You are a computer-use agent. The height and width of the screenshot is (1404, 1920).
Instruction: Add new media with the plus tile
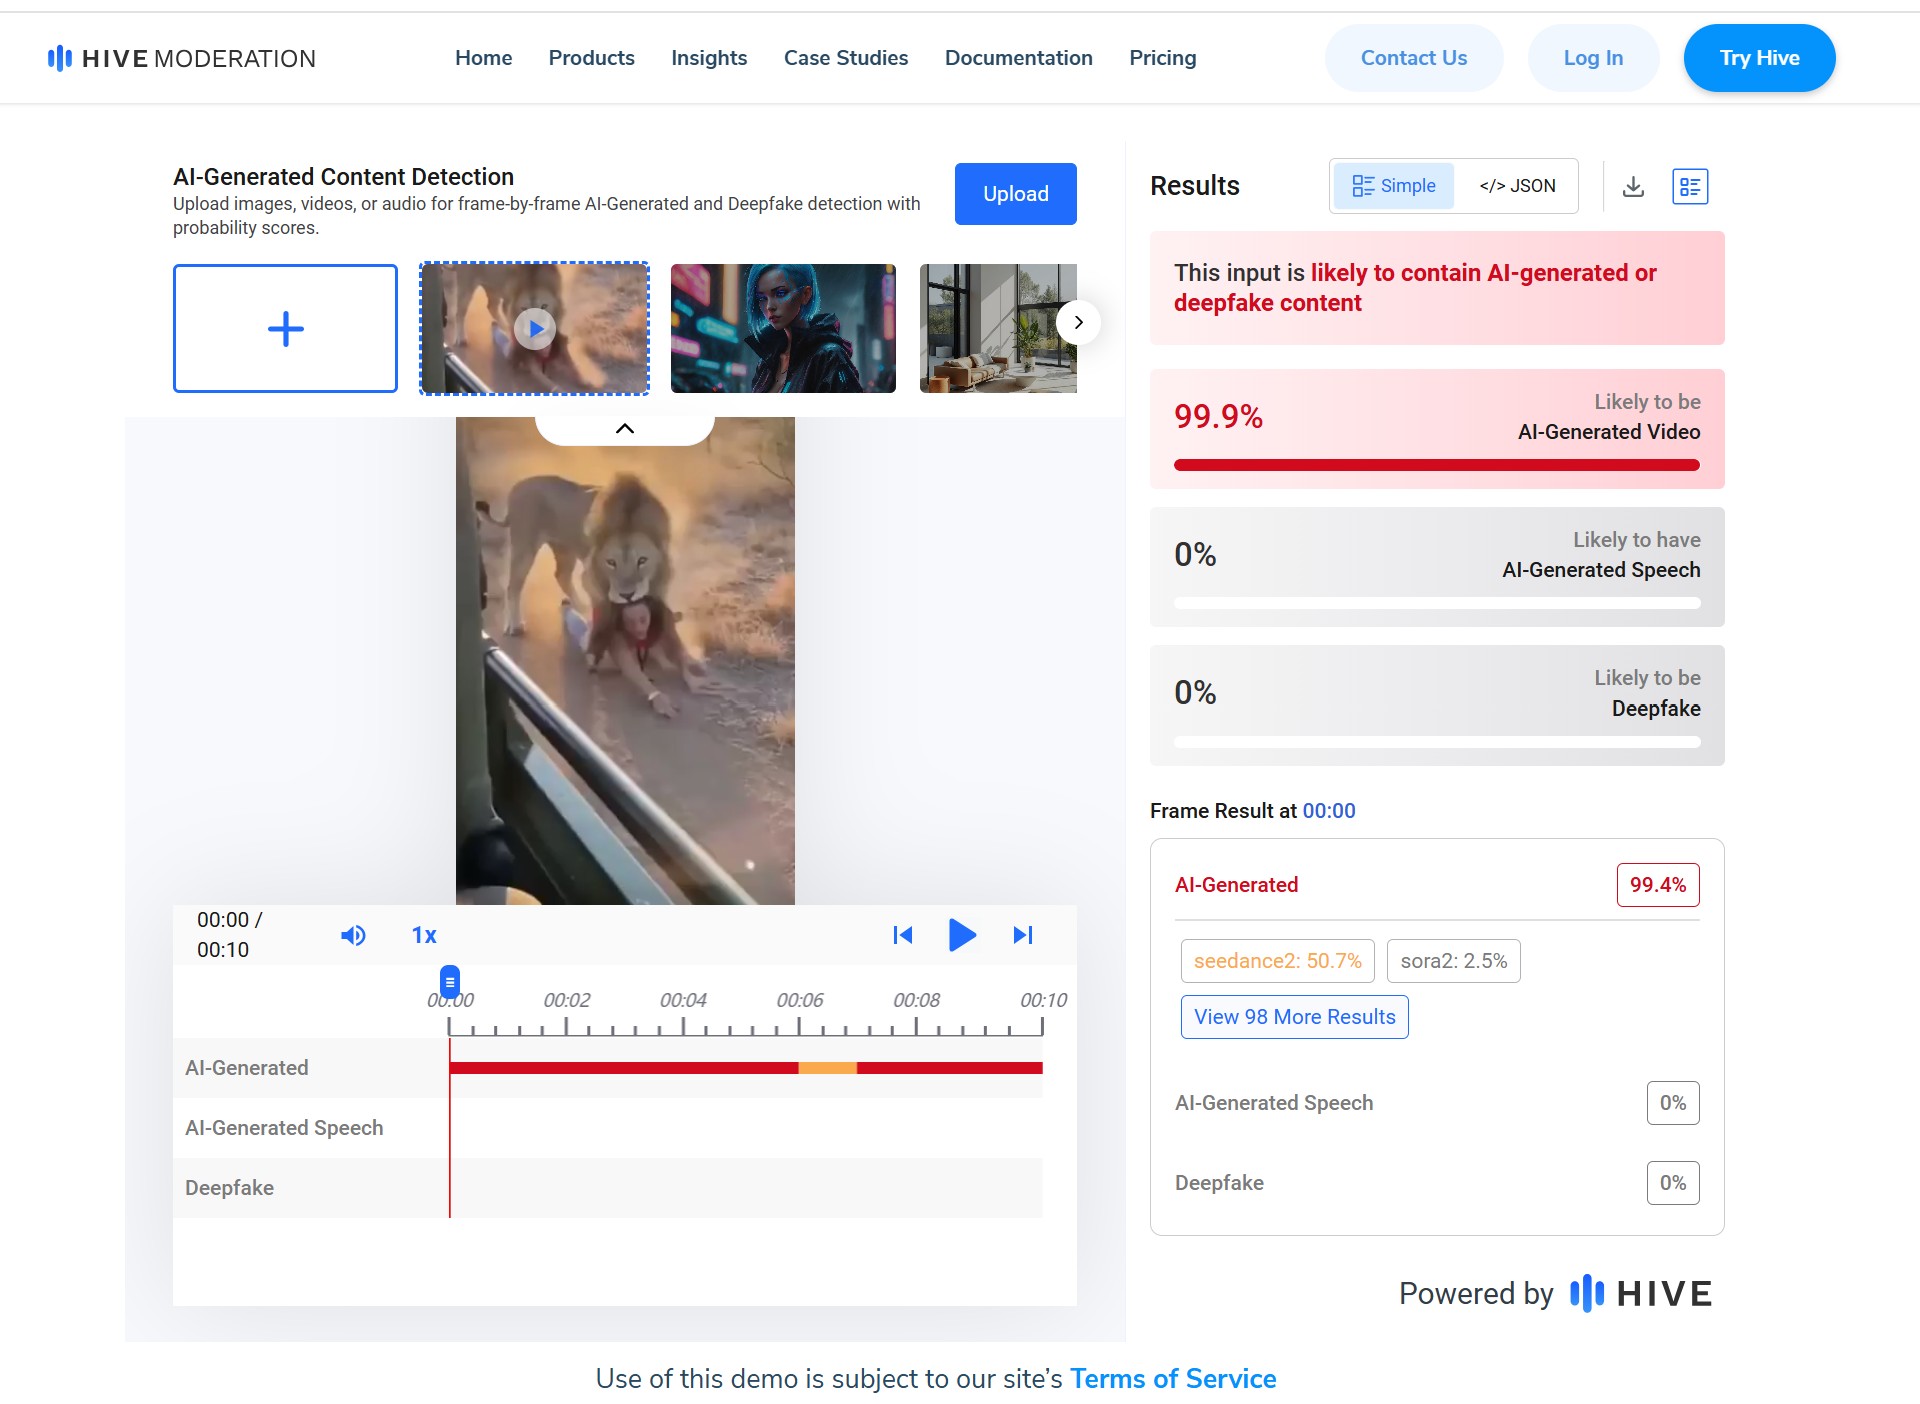pyautogui.click(x=285, y=328)
